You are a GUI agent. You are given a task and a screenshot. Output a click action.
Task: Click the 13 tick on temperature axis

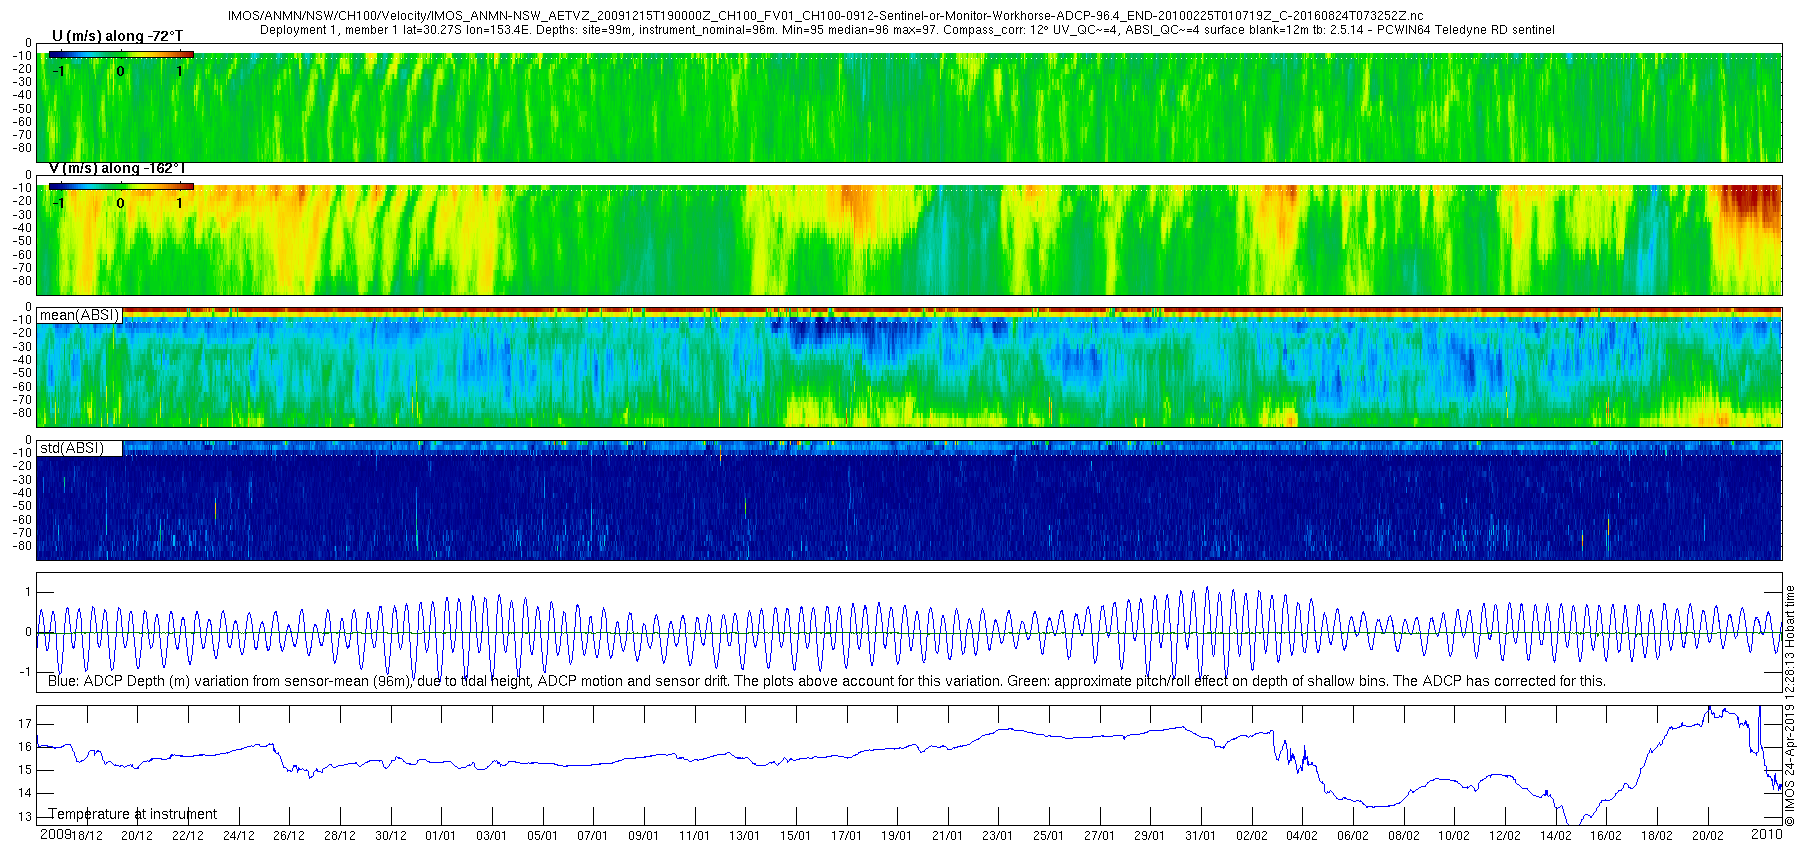[25, 817]
